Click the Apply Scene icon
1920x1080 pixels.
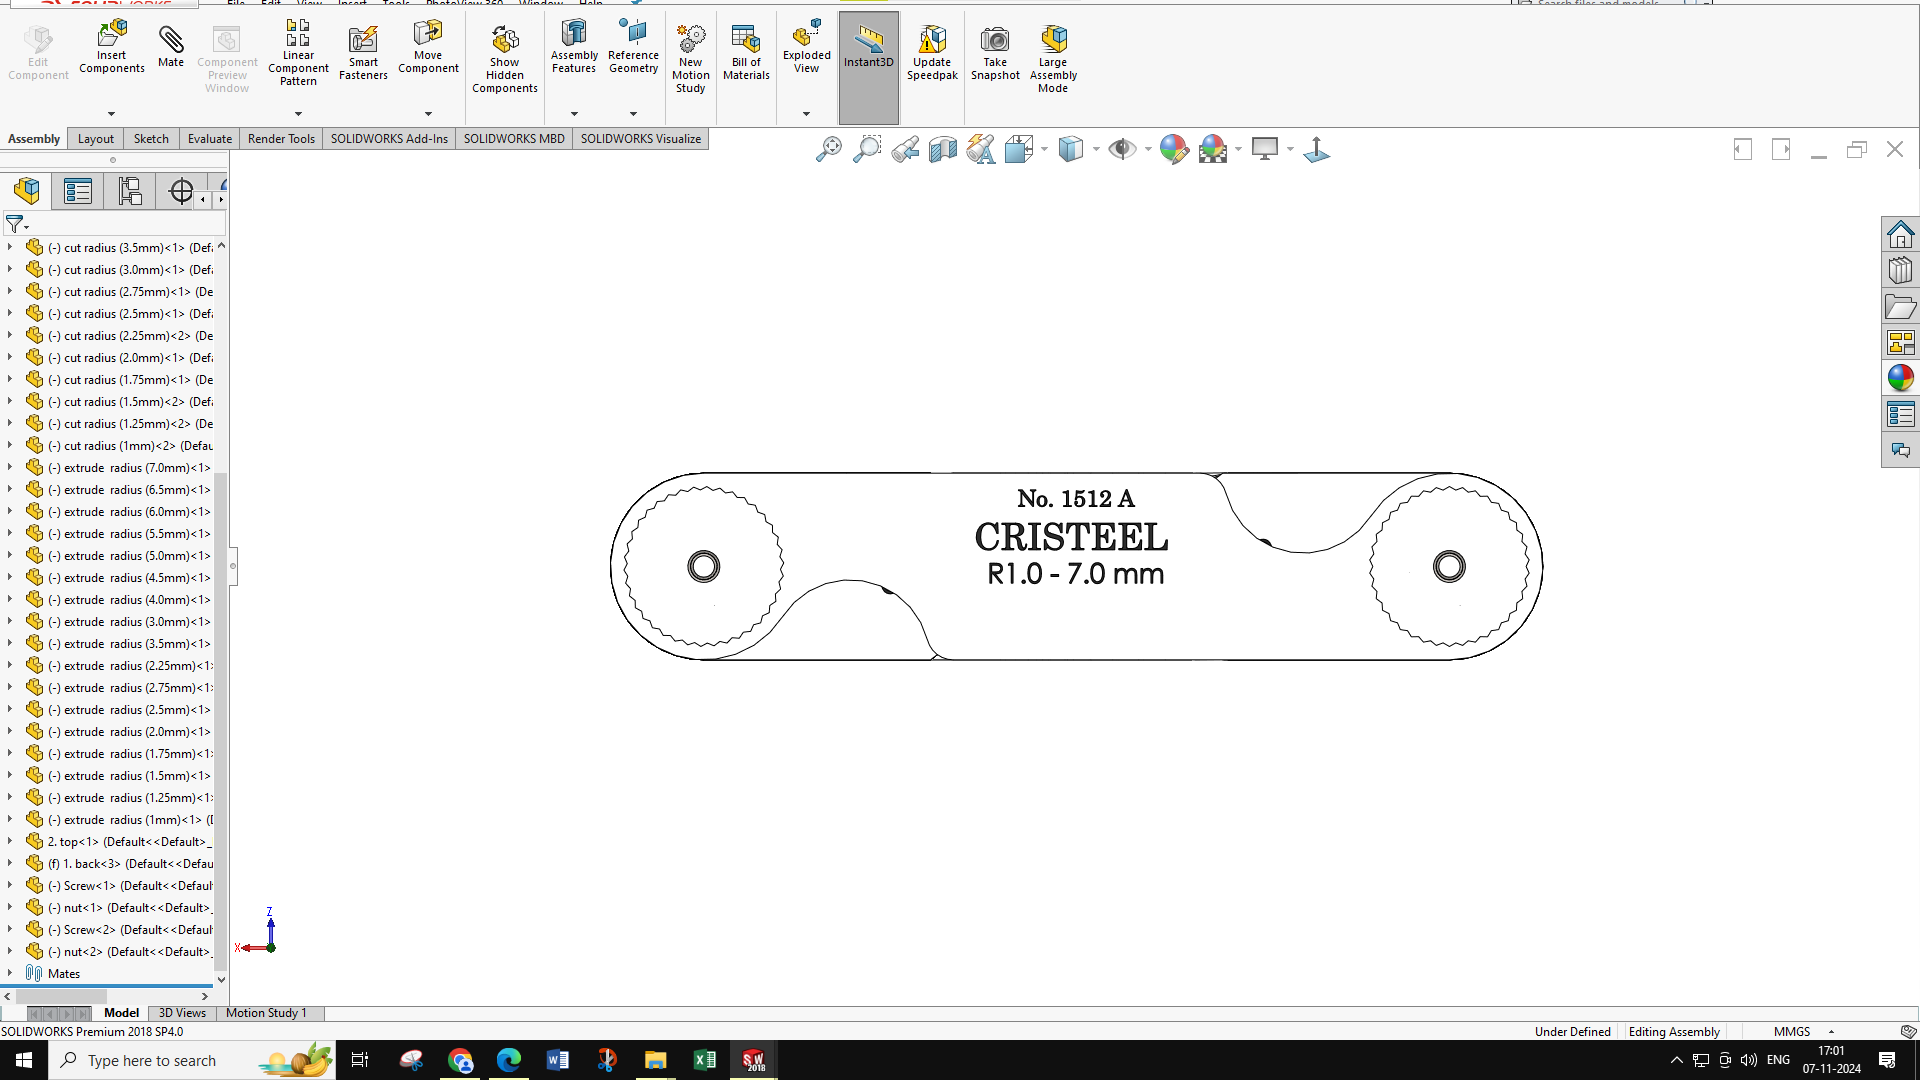click(x=1213, y=149)
